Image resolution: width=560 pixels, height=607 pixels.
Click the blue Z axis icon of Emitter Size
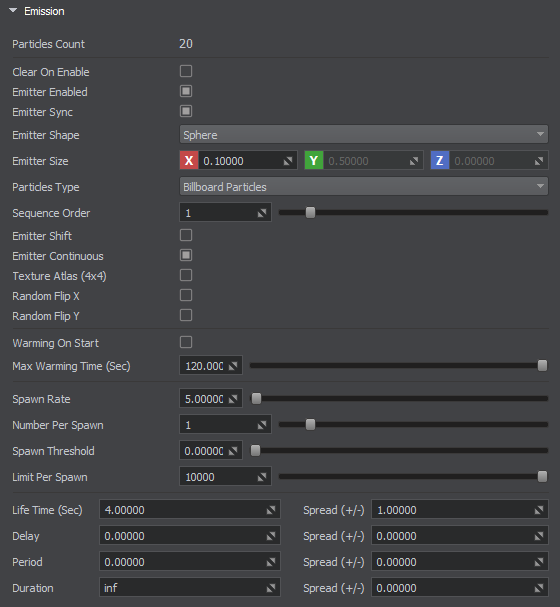tap(440, 161)
